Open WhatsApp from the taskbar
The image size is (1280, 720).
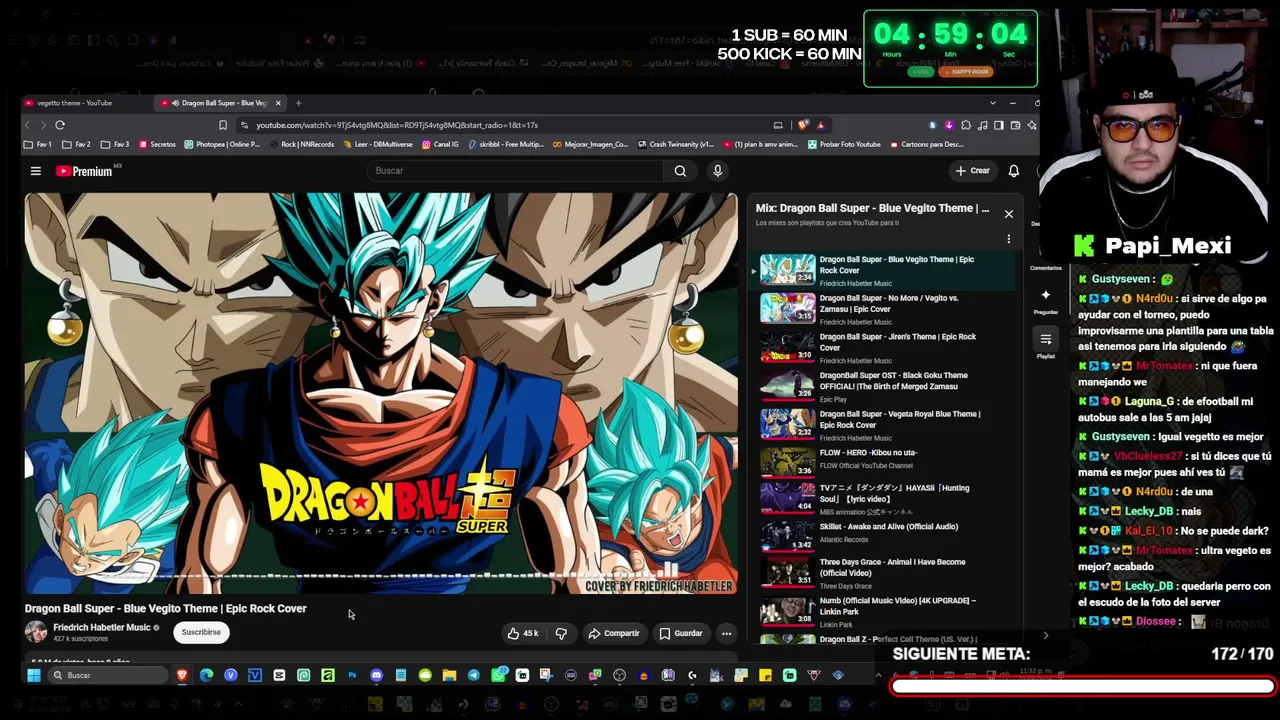tap(498, 675)
